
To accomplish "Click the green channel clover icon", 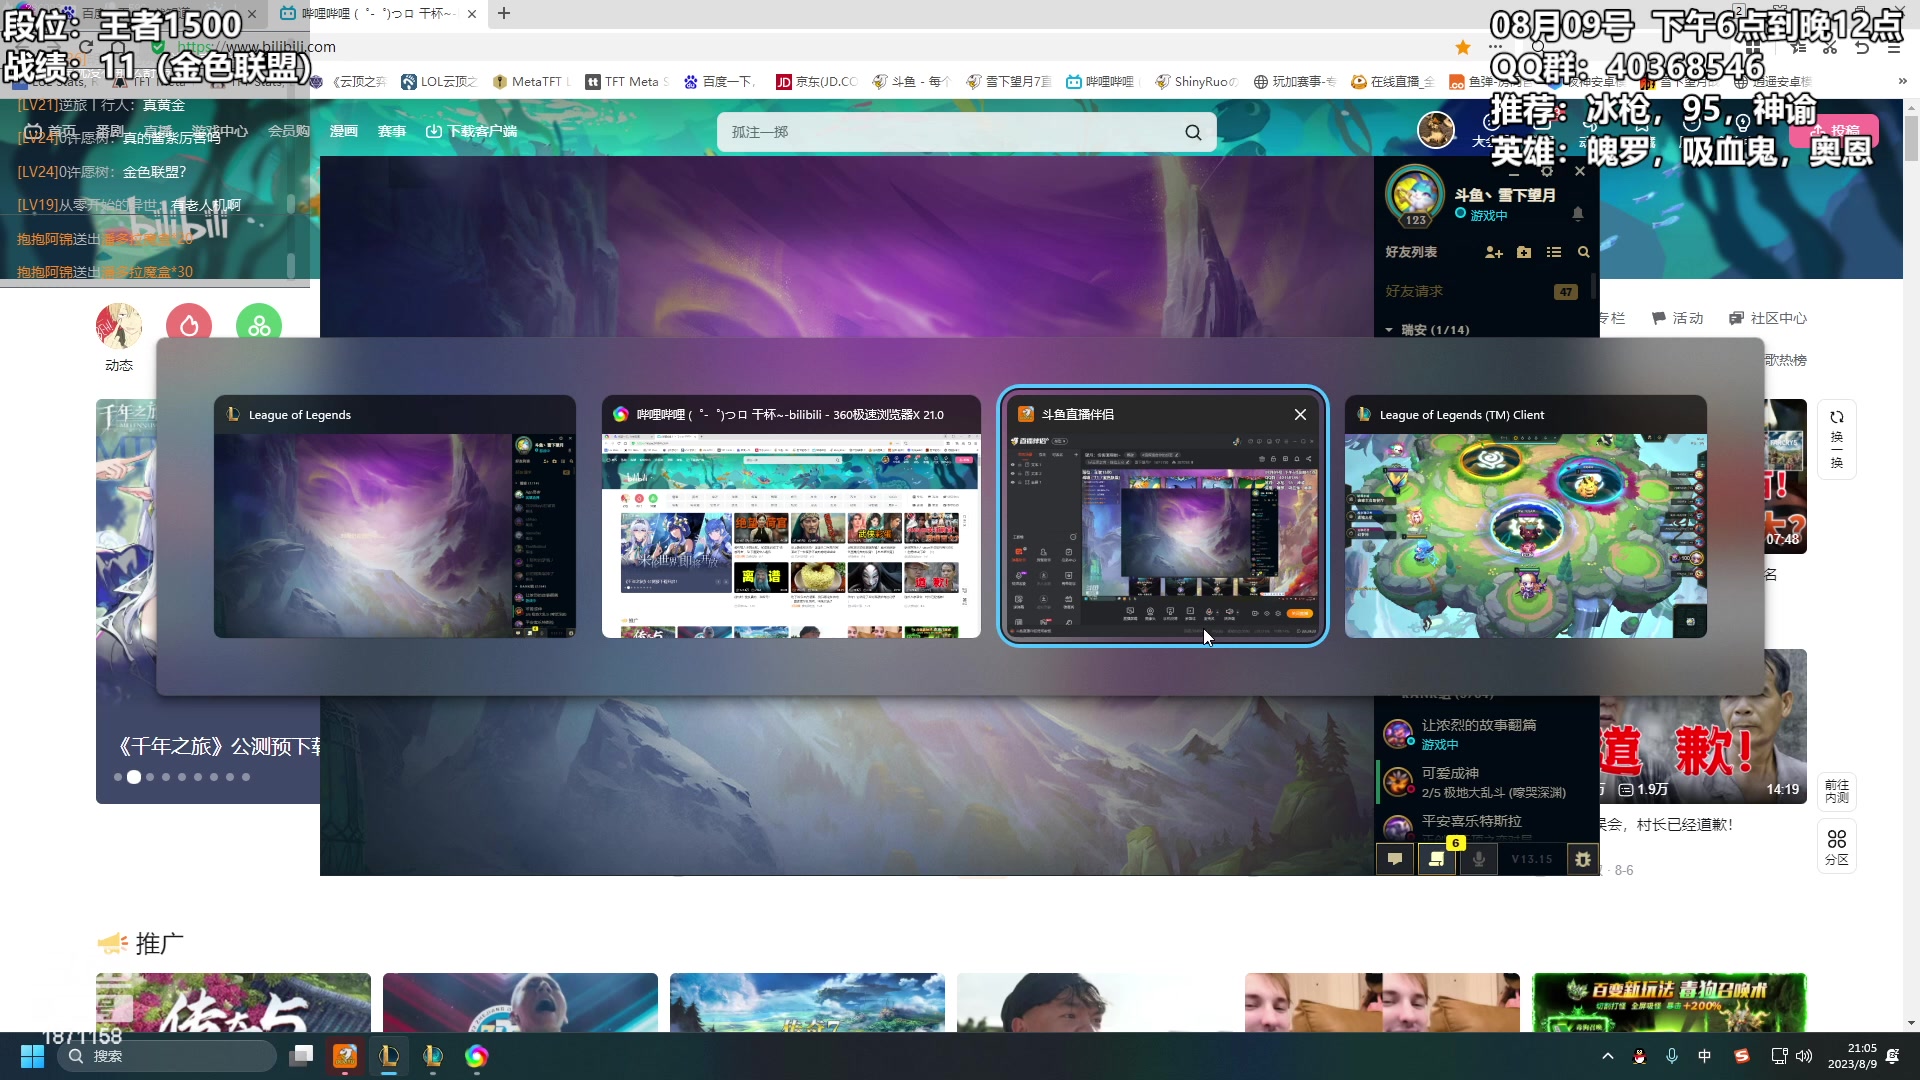I will tap(259, 325).
